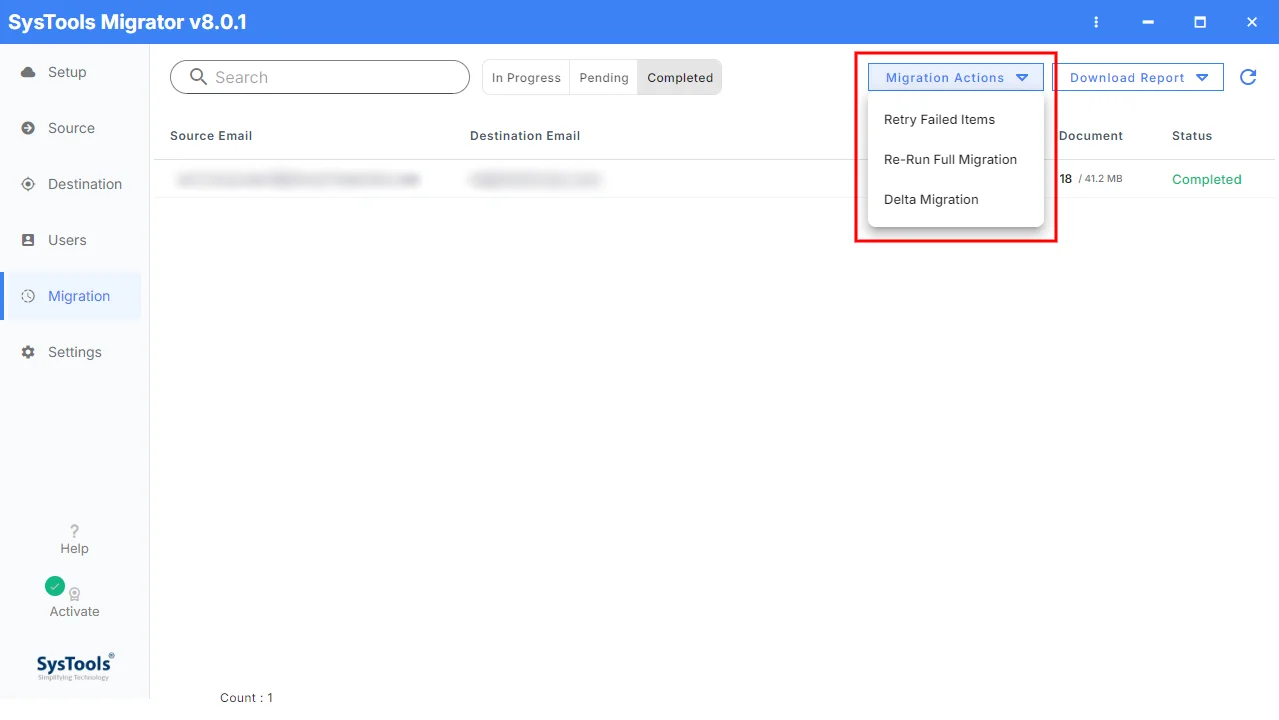
Task: Click the Activate label
Action: [75, 612]
